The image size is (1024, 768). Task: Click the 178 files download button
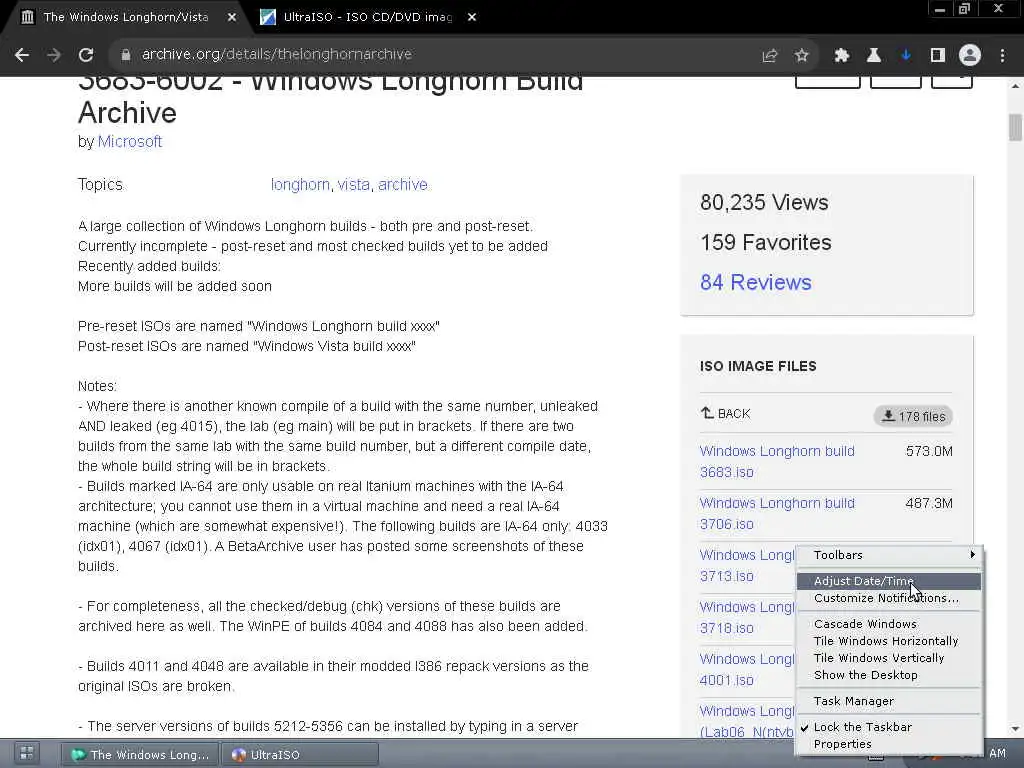tap(913, 416)
